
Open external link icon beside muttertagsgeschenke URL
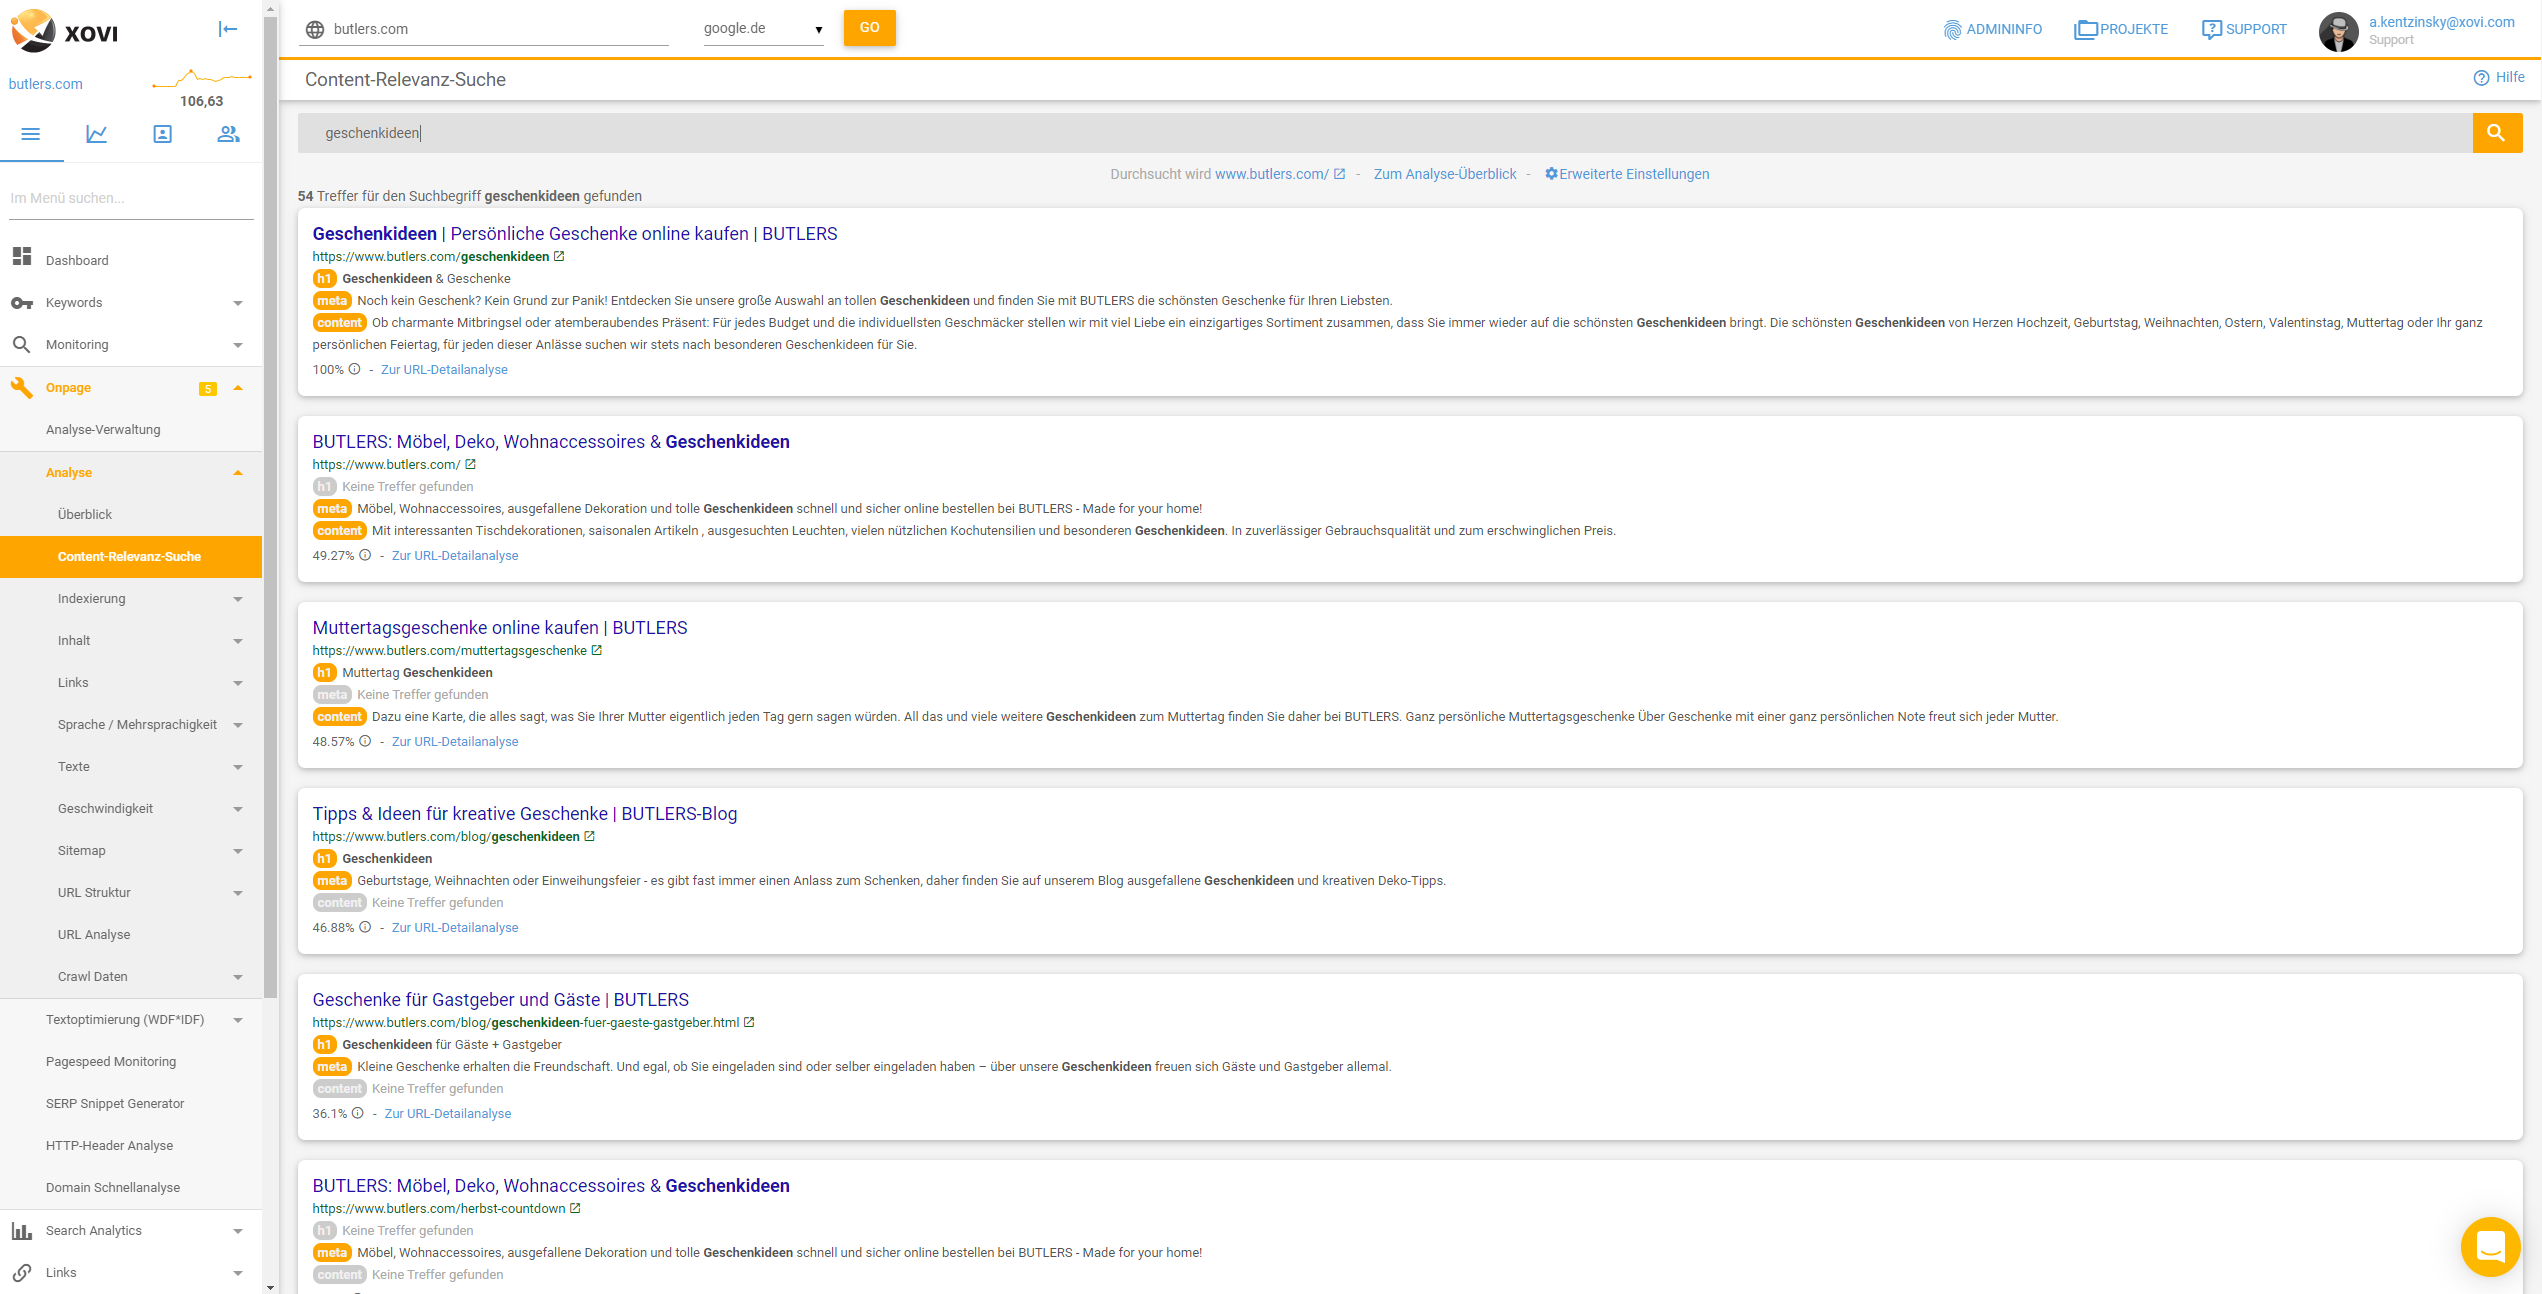click(x=597, y=651)
